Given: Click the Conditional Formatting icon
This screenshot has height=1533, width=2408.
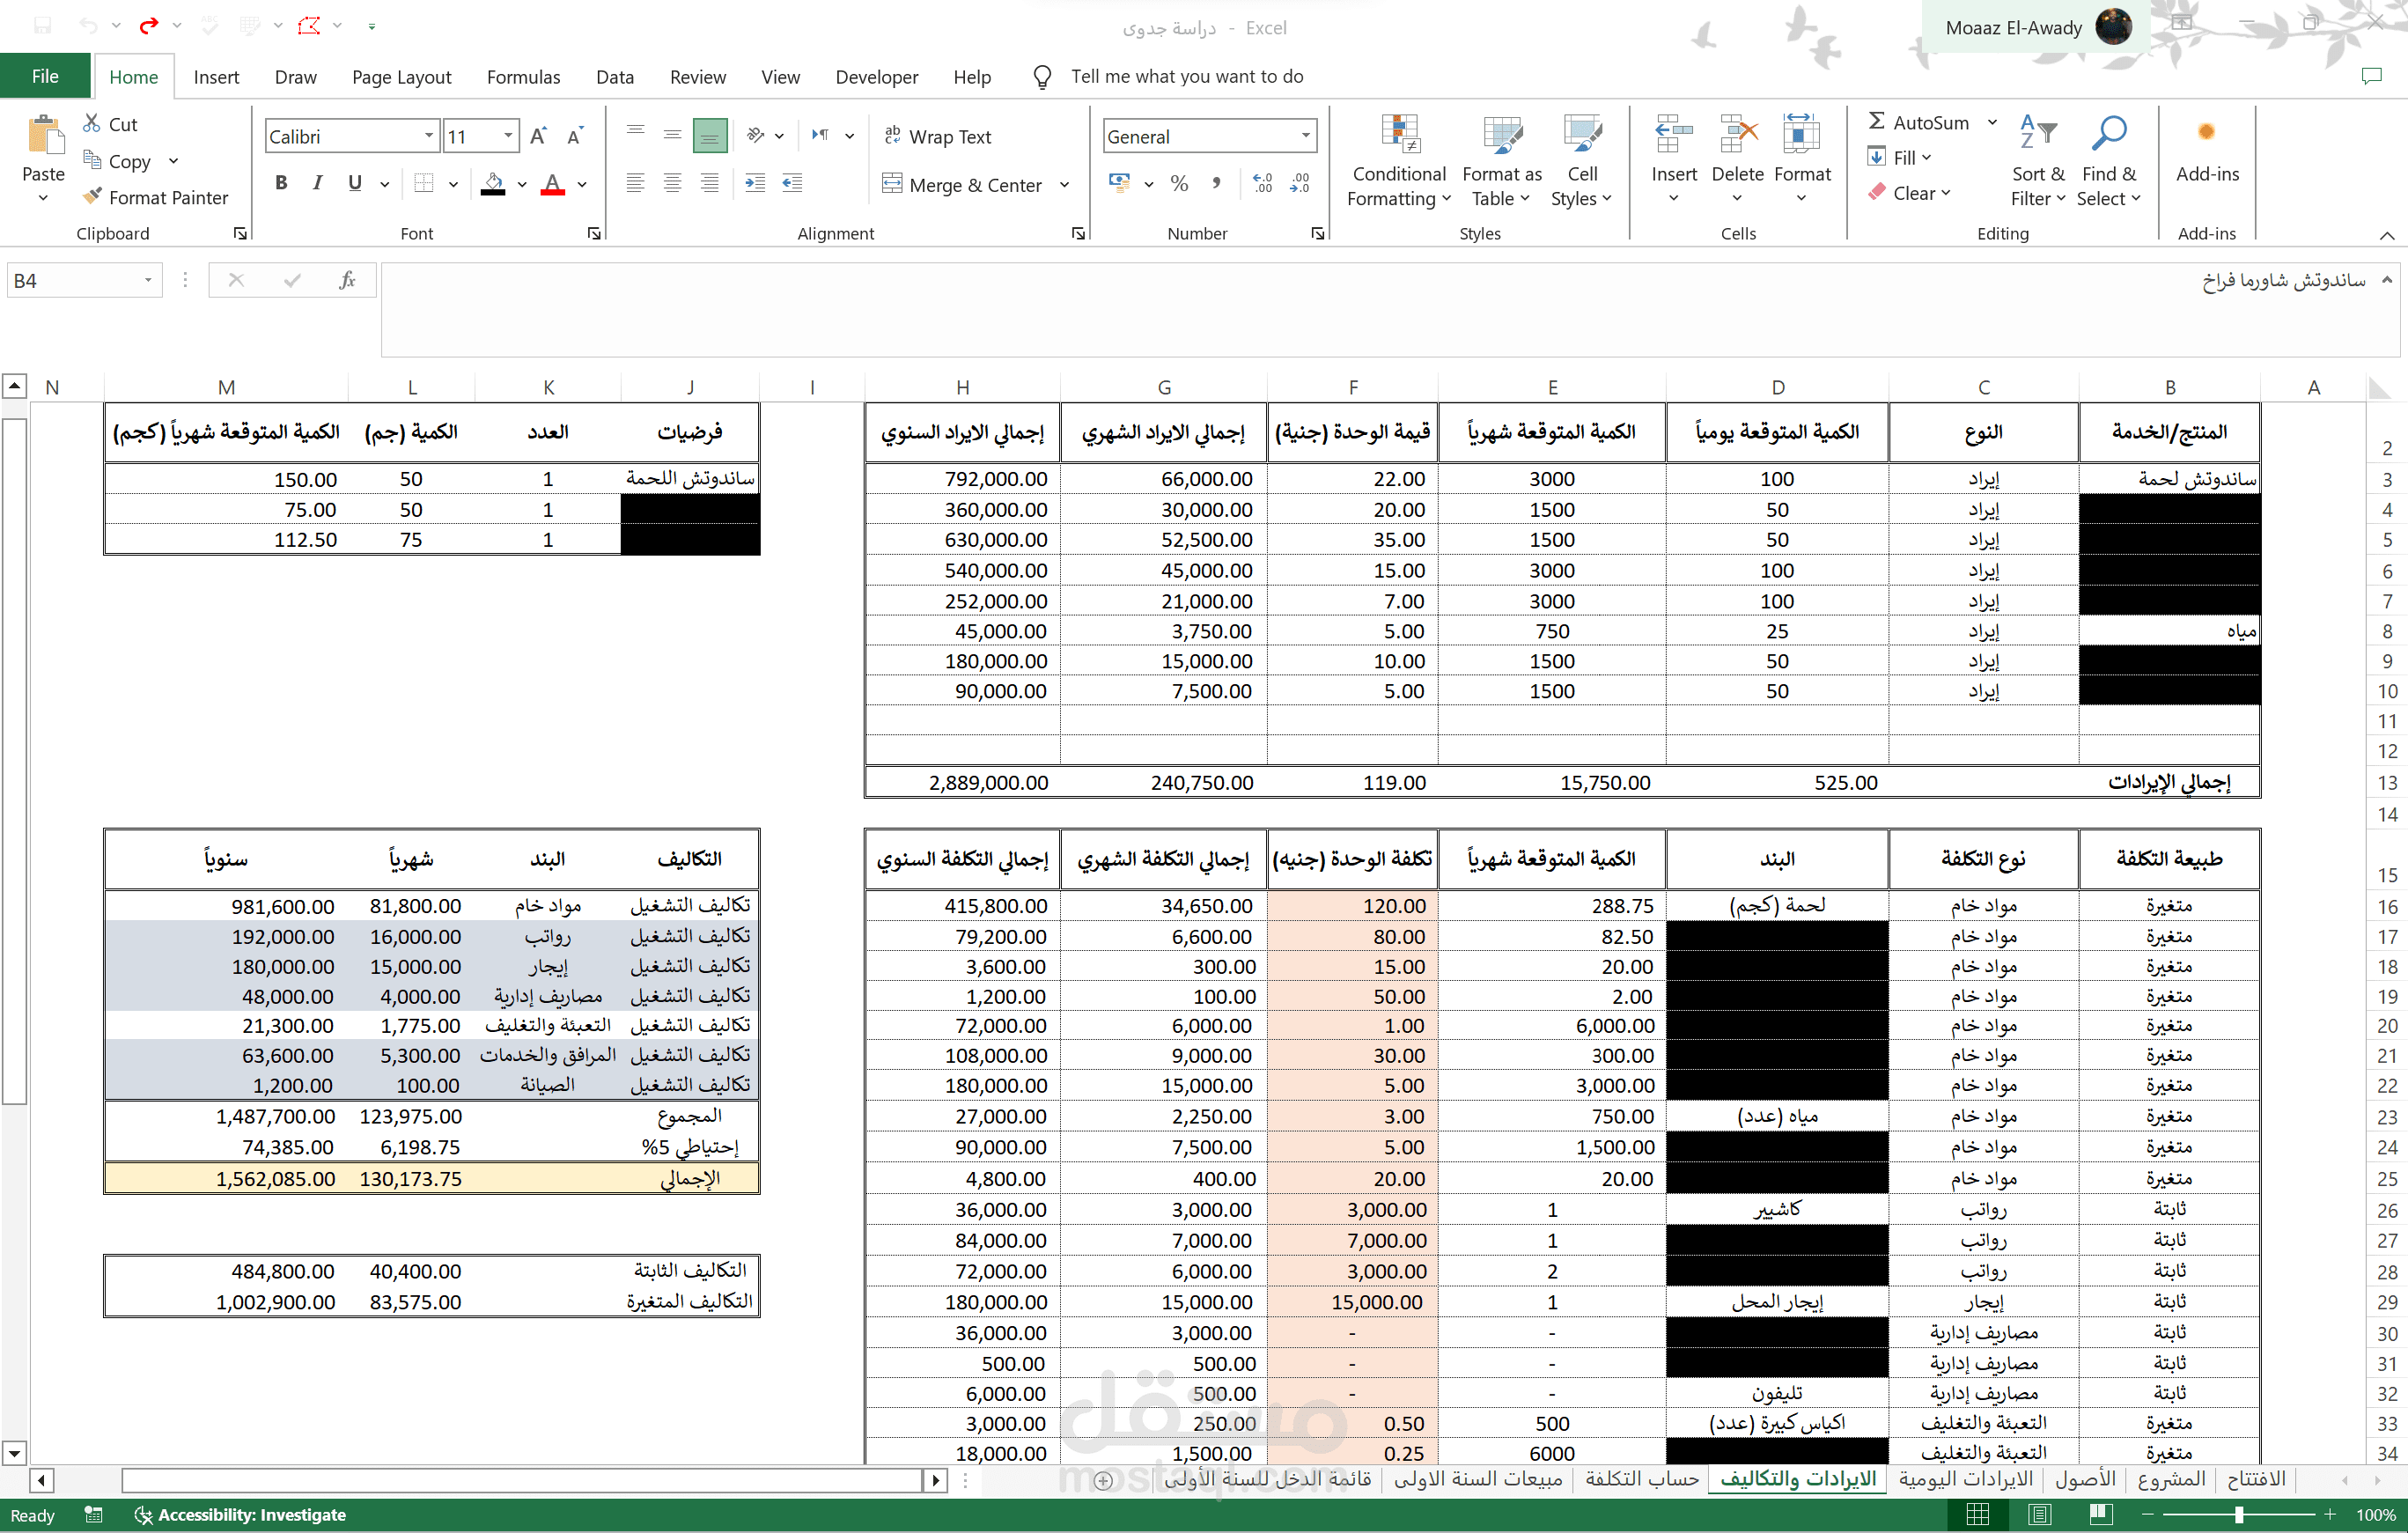Looking at the screenshot, I should pos(1399,135).
